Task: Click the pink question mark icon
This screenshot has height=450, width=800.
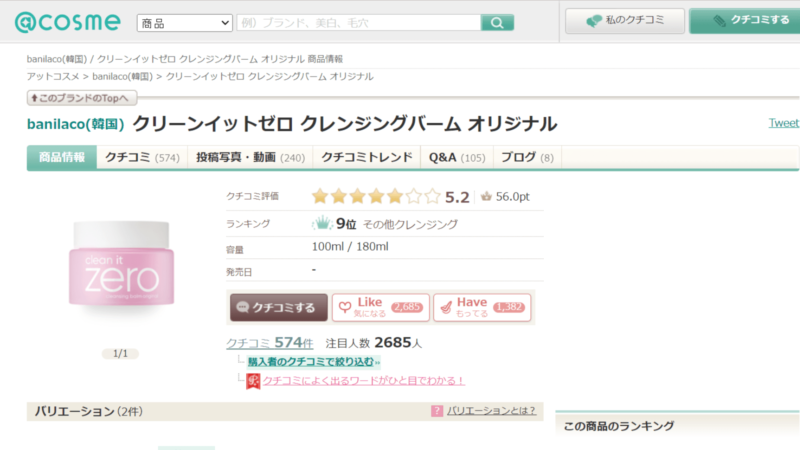Action: tap(437, 411)
